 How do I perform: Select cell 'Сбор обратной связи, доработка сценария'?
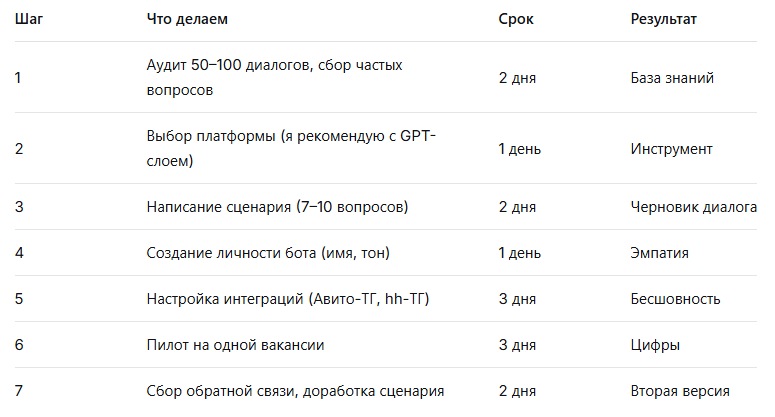point(295,391)
